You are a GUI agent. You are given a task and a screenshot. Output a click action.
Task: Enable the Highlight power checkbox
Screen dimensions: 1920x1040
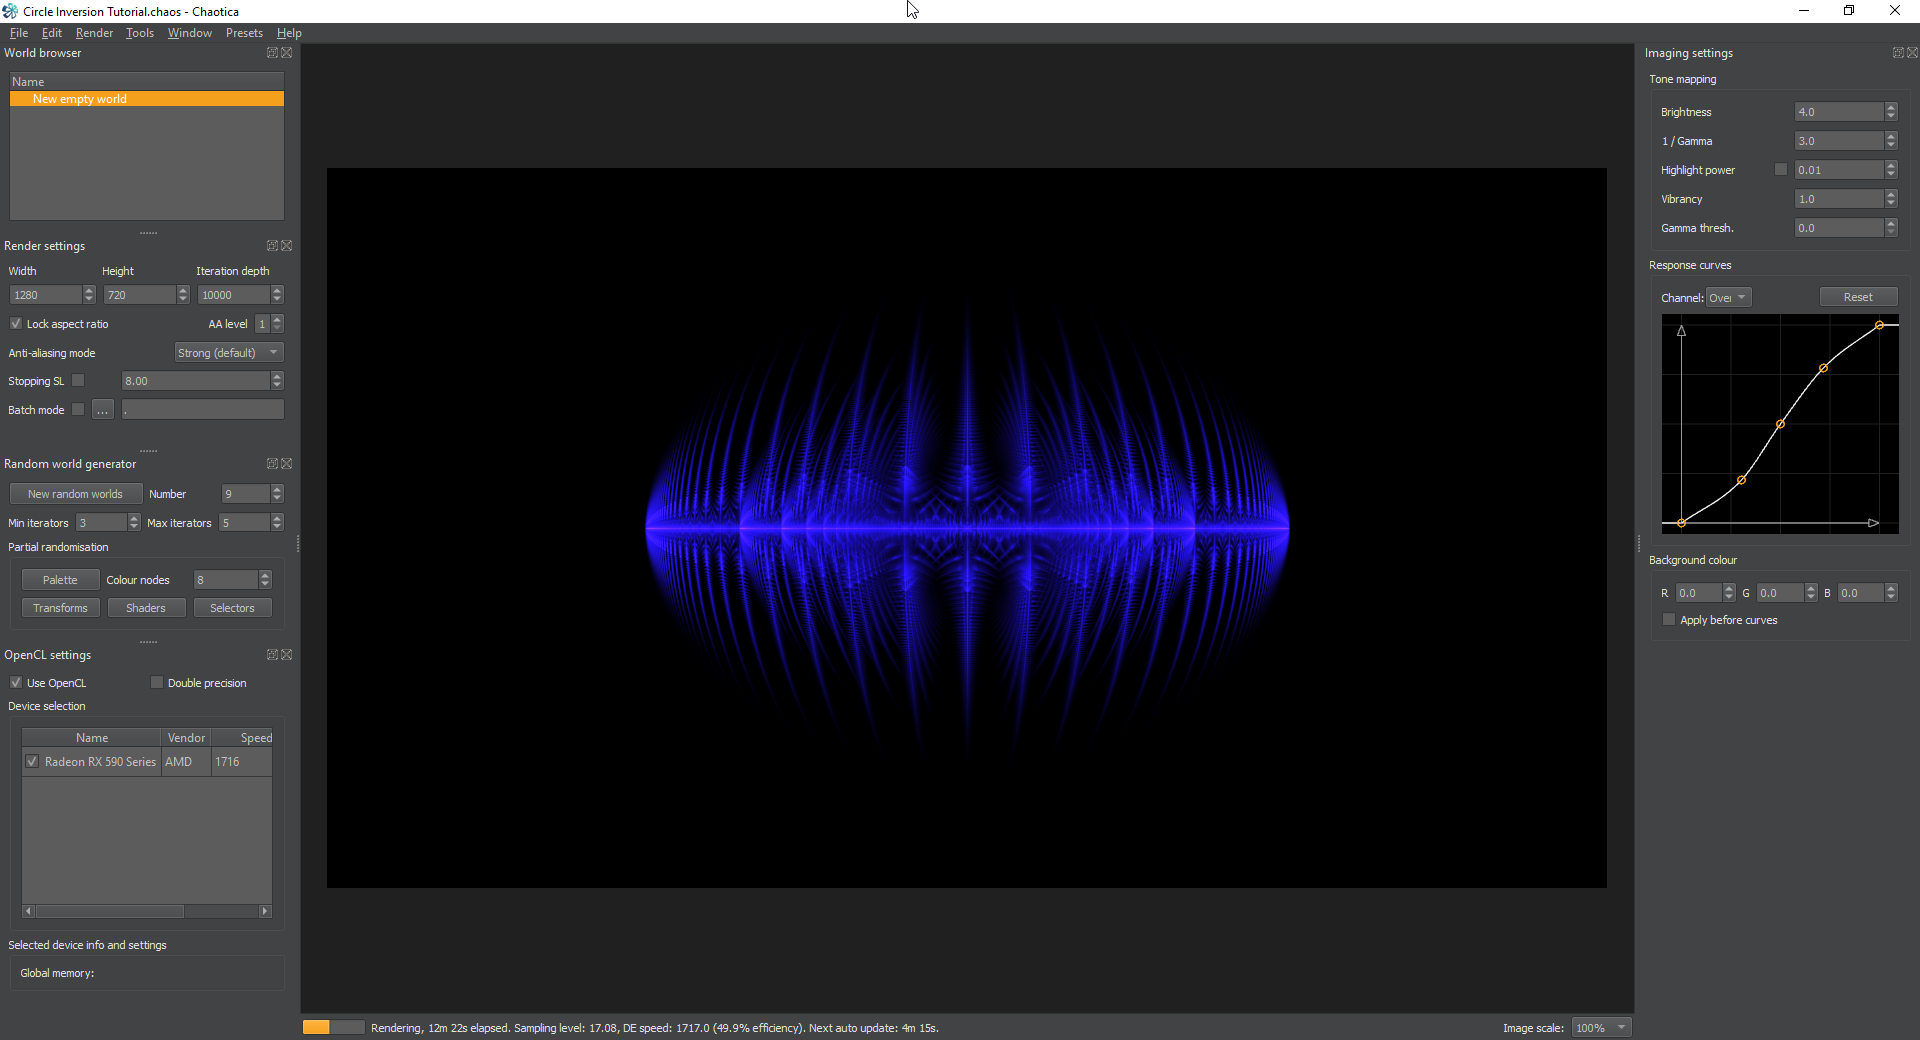click(x=1781, y=170)
